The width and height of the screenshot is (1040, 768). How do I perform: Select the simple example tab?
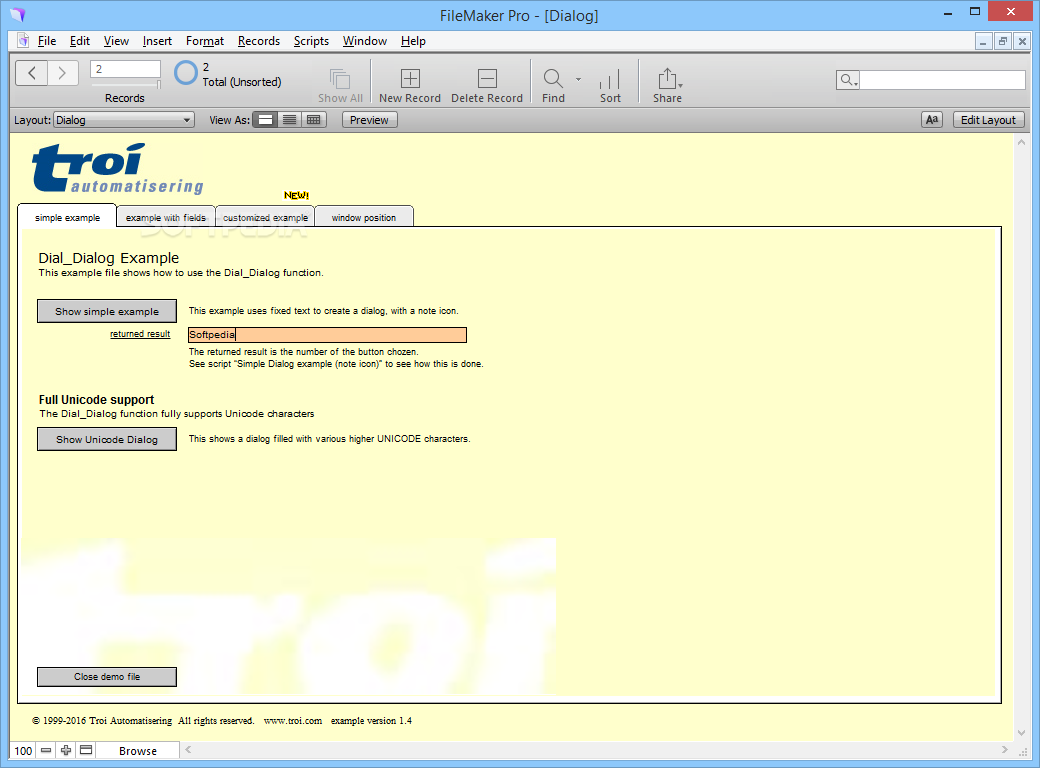67,217
